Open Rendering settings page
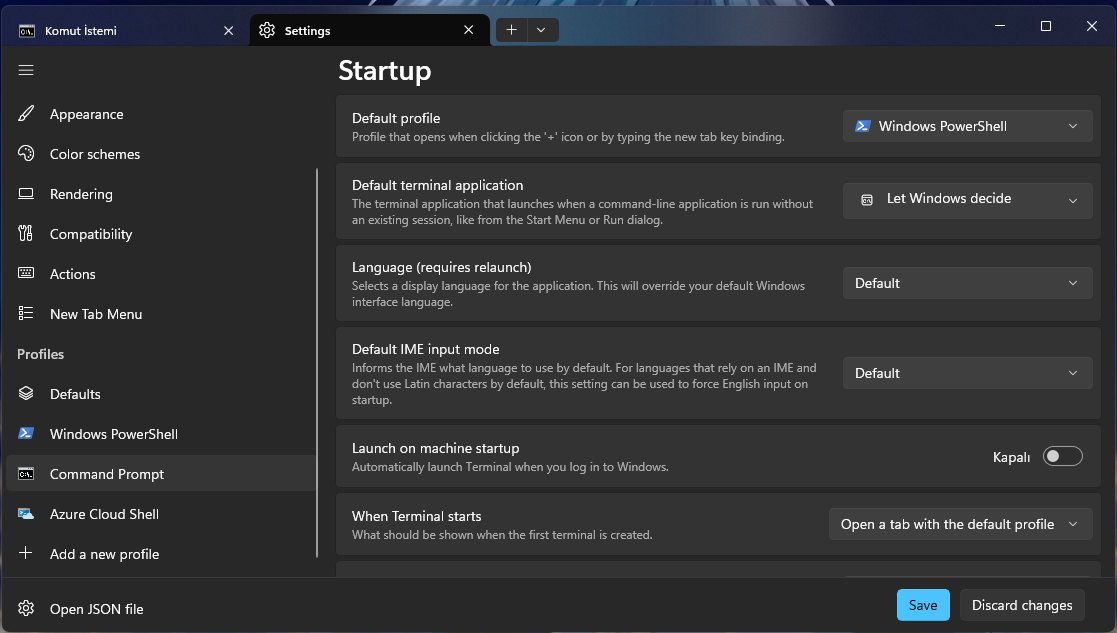 point(160,194)
